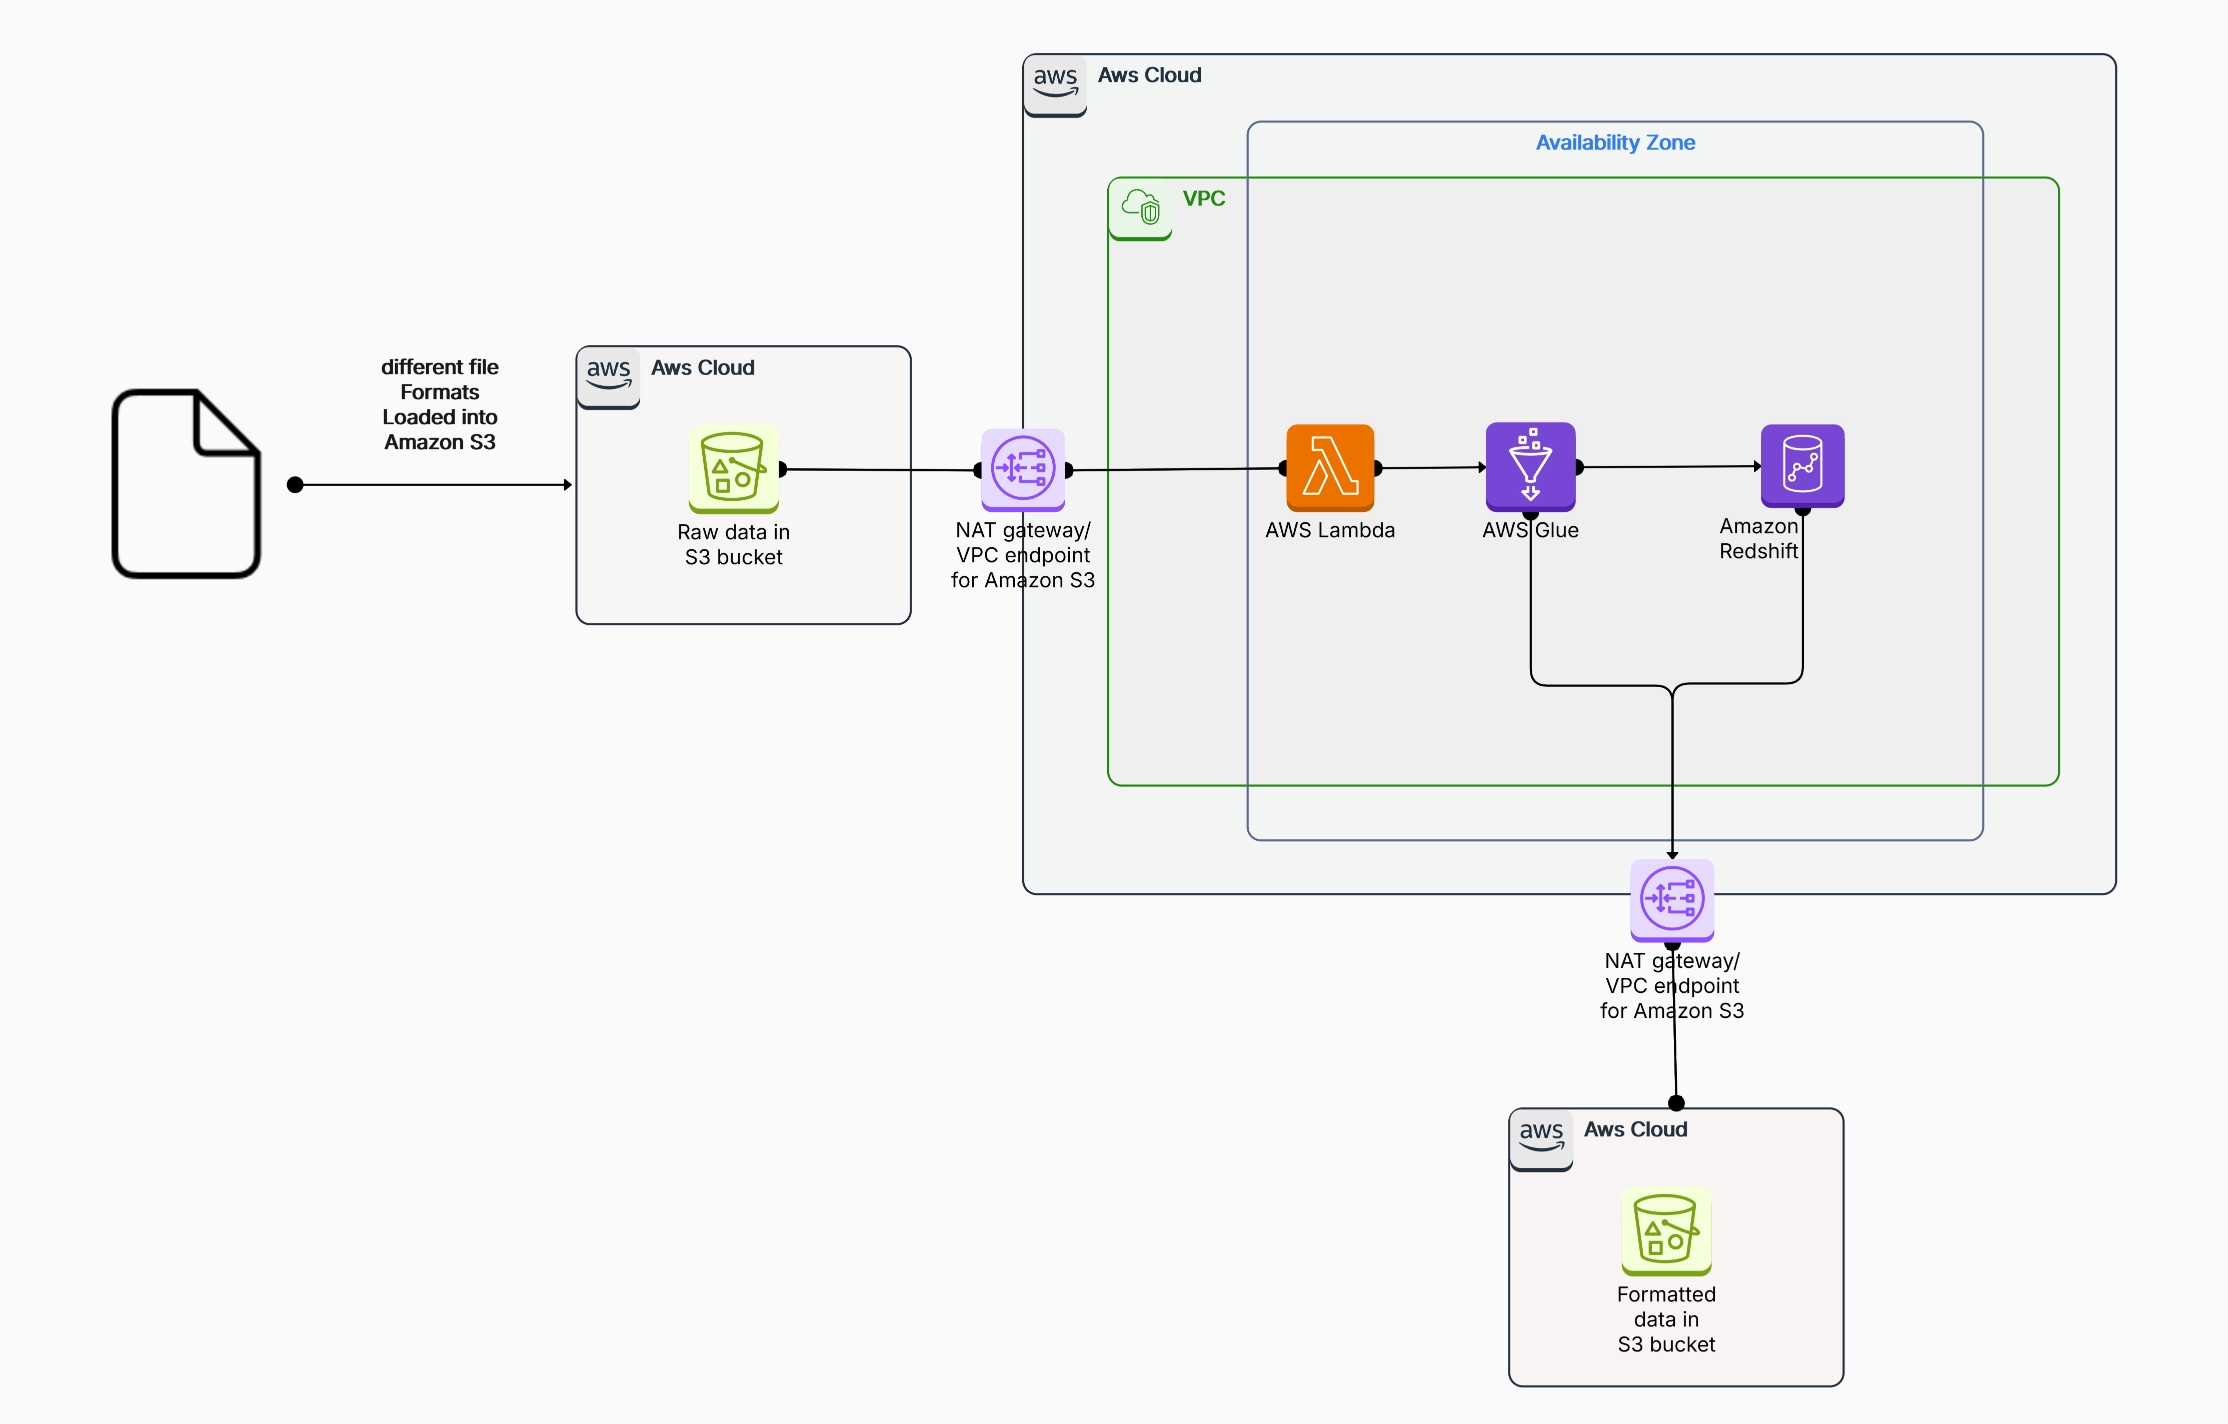The width and height of the screenshot is (2228, 1424).
Task: Click the 'AWS Glue' label text
Action: 1531,530
